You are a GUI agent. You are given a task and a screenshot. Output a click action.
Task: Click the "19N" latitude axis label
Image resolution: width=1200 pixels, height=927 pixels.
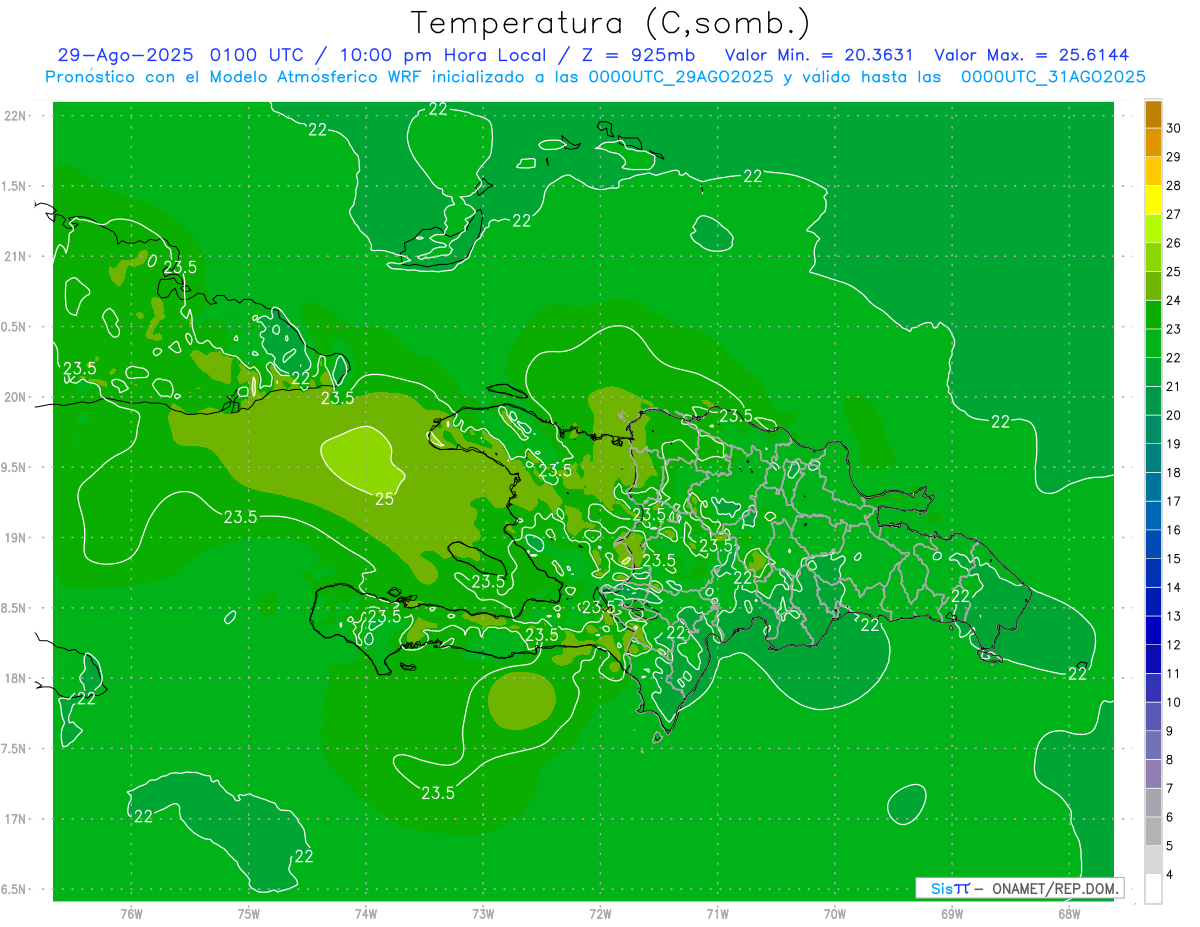15,538
